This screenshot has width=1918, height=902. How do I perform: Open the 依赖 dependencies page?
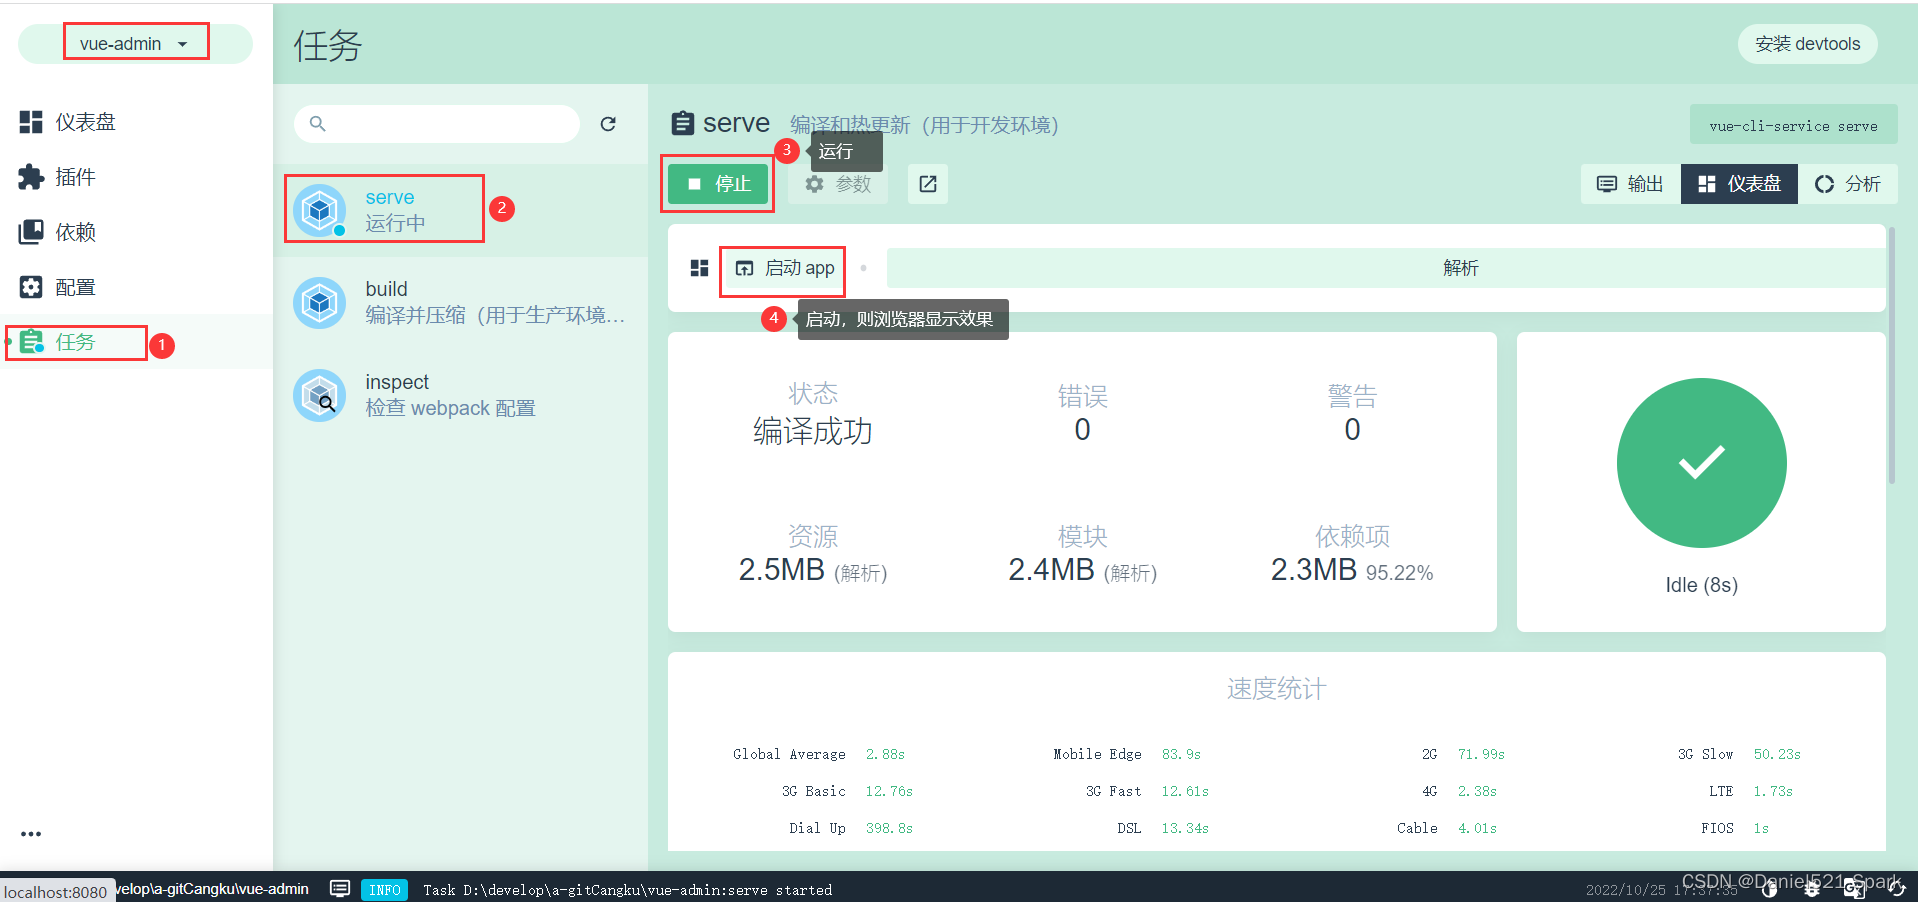pos(136,232)
